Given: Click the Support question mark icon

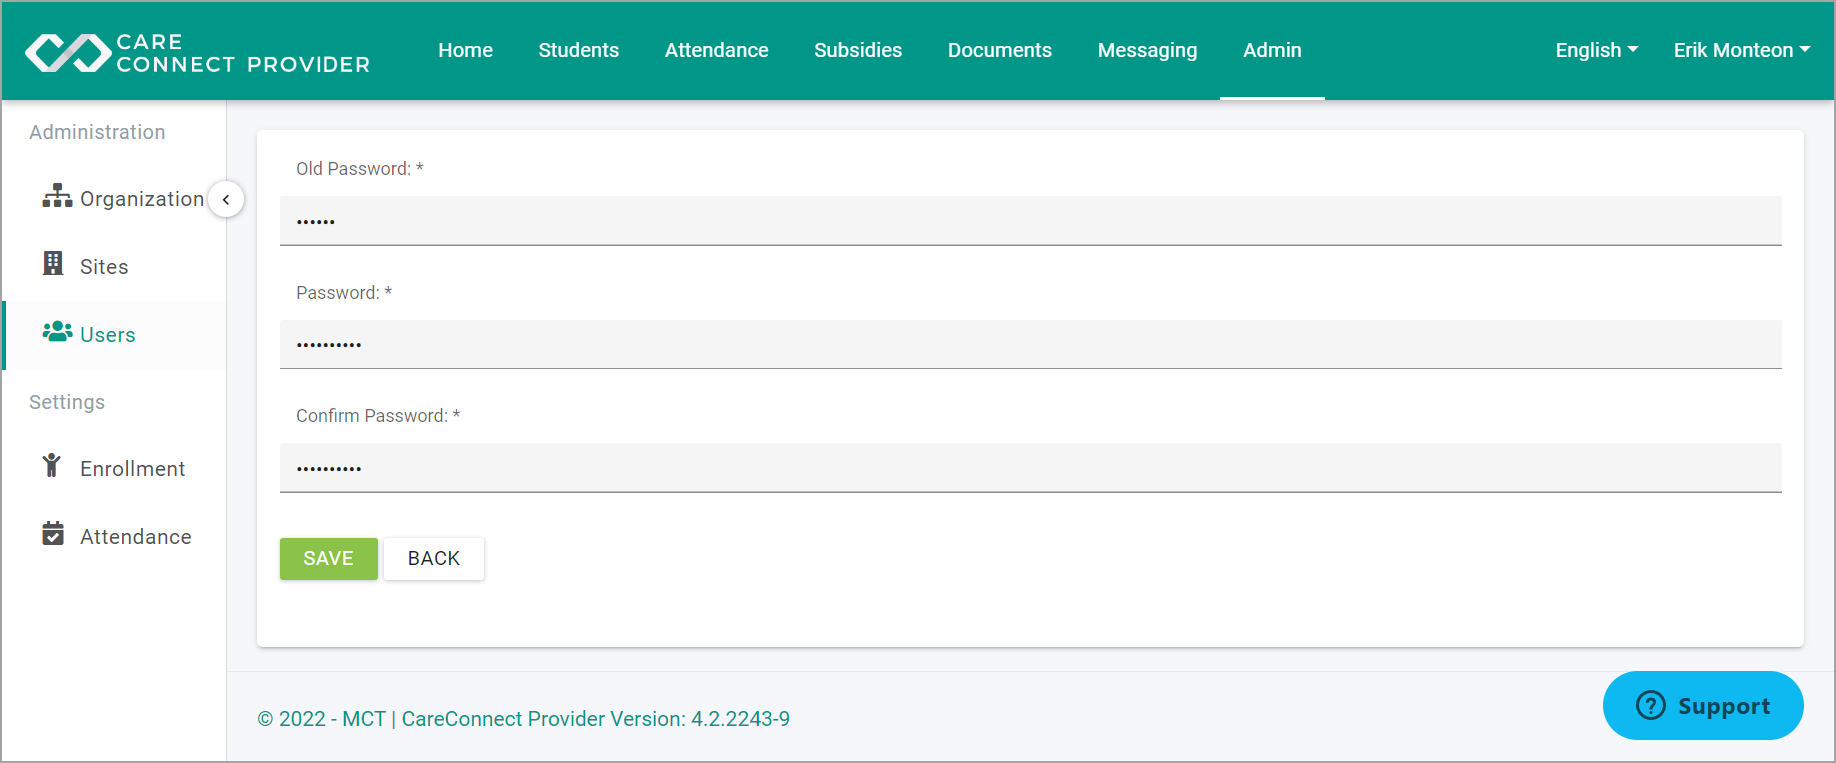Looking at the screenshot, I should pos(1650,706).
